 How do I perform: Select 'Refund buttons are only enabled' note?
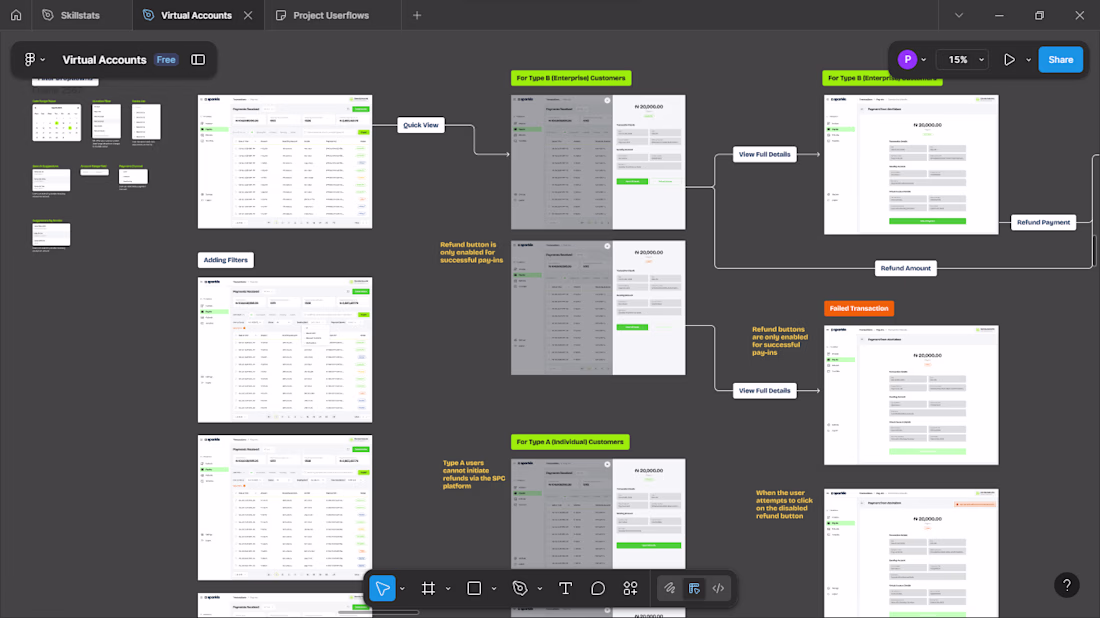780,341
